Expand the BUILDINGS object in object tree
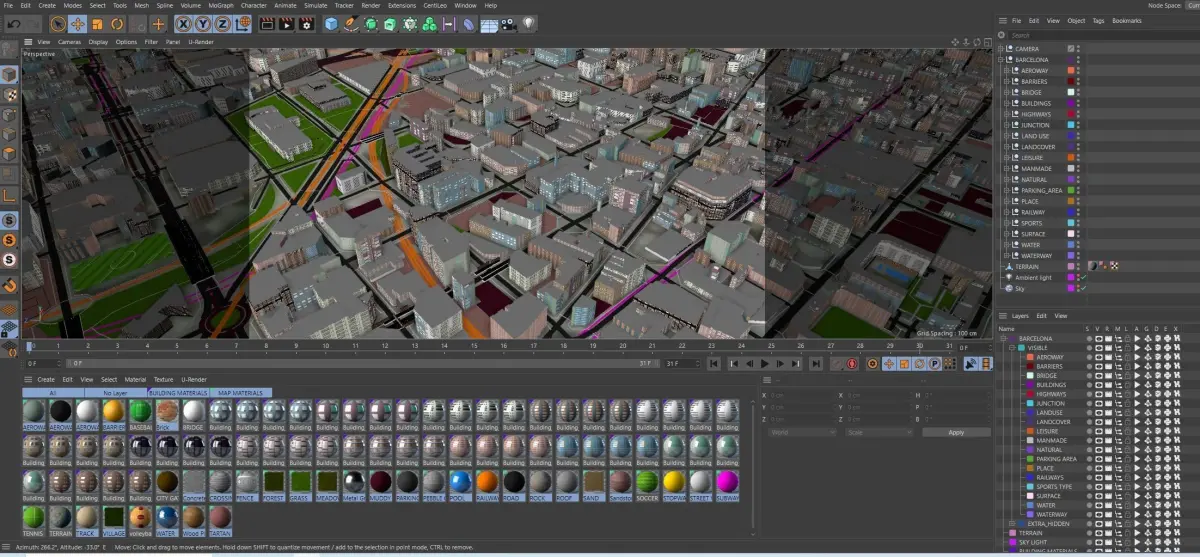1200x557 pixels. tap(1005, 103)
